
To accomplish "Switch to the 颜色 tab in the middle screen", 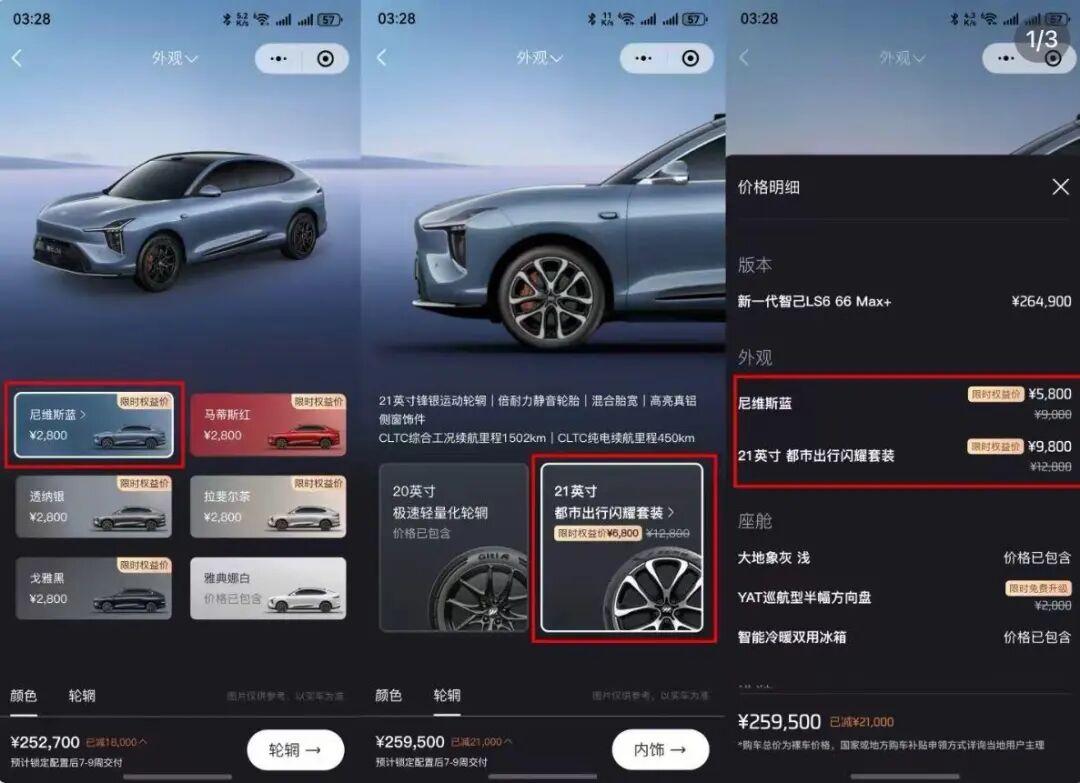I will (x=388, y=696).
